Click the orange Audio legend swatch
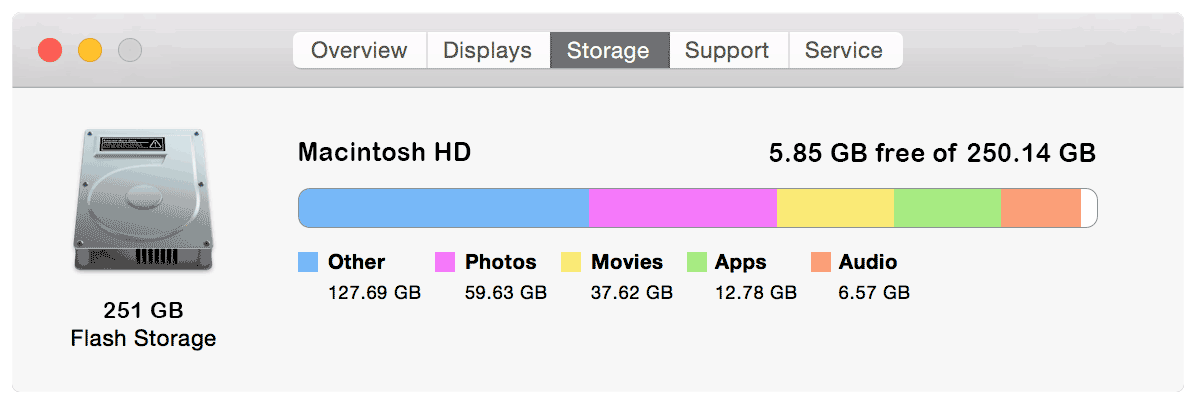Screen dimensions: 1196x400 tap(821, 262)
